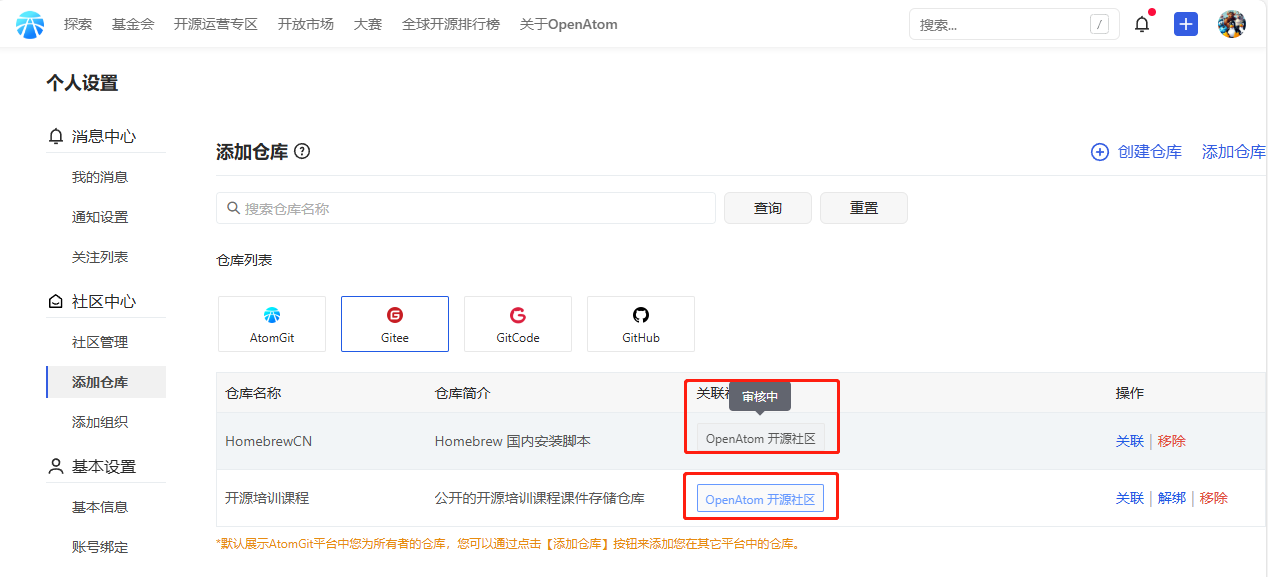
Task: Click the OpenAtom logo icon
Action: (x=30, y=24)
